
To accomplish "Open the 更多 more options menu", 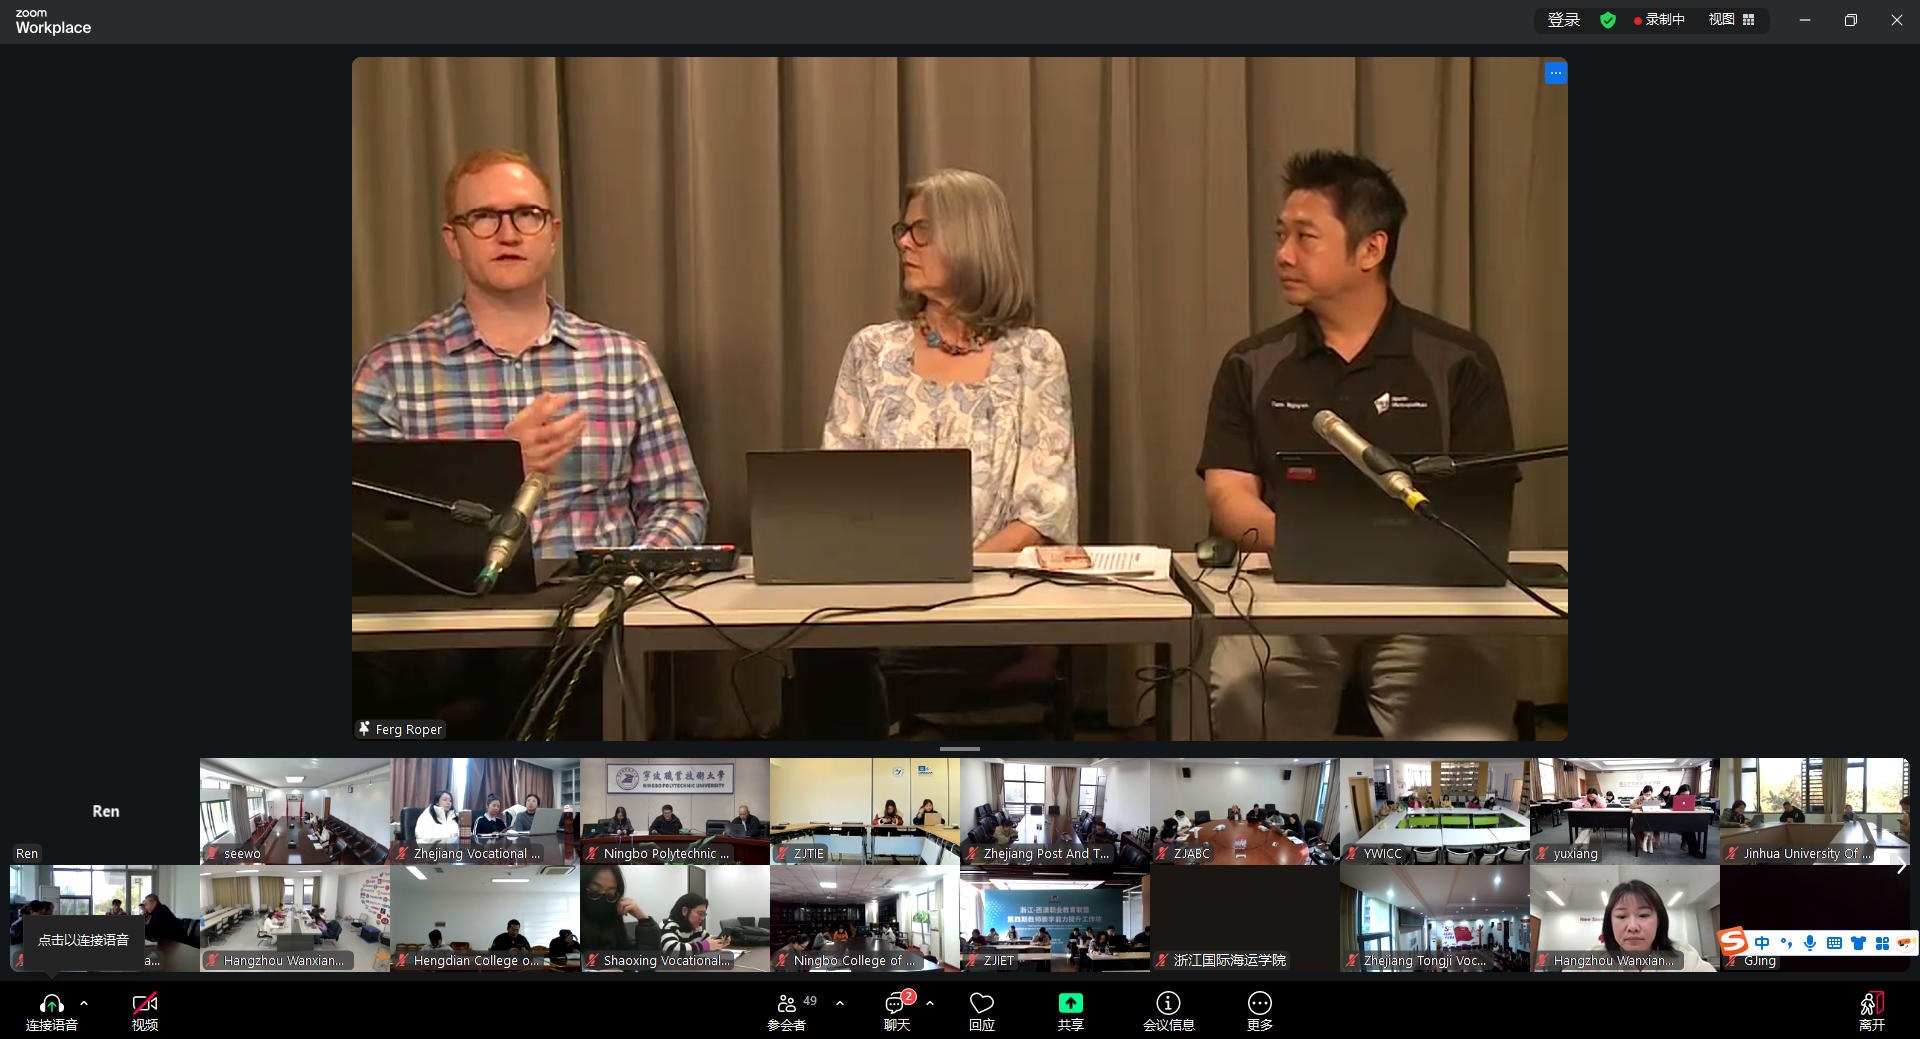I will [x=1259, y=1004].
